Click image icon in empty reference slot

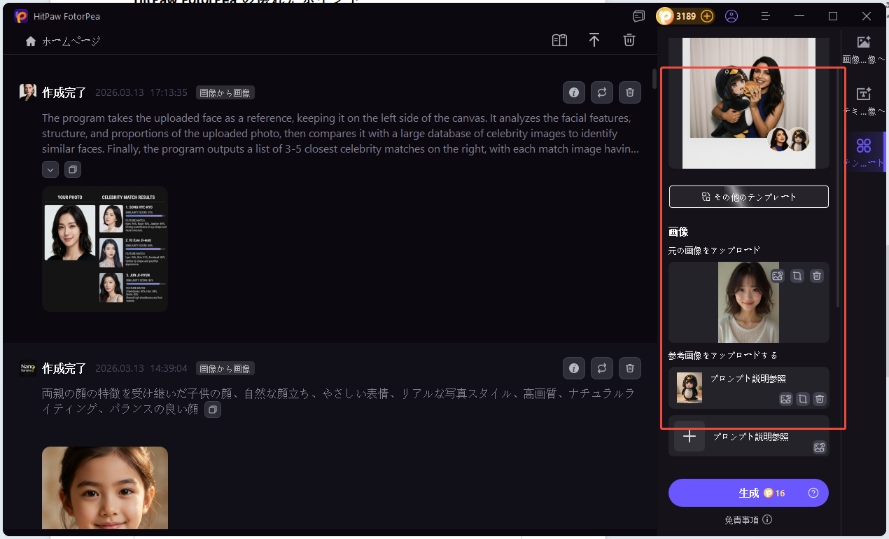pyautogui.click(x=819, y=447)
